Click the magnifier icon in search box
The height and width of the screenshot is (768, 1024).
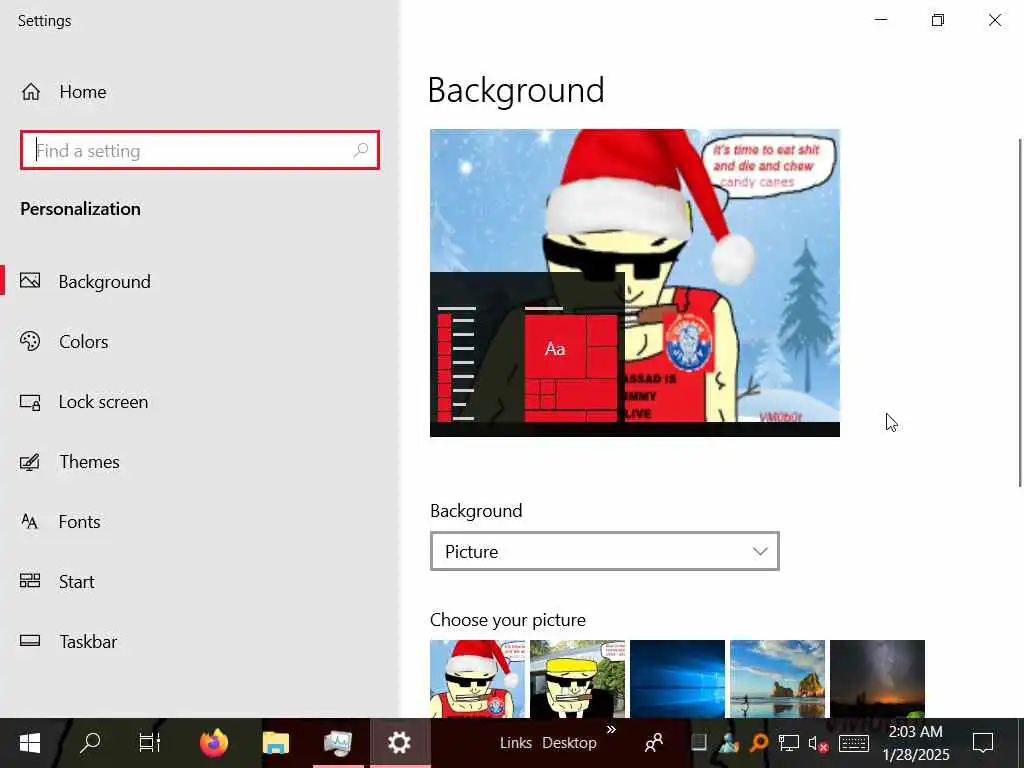360,151
